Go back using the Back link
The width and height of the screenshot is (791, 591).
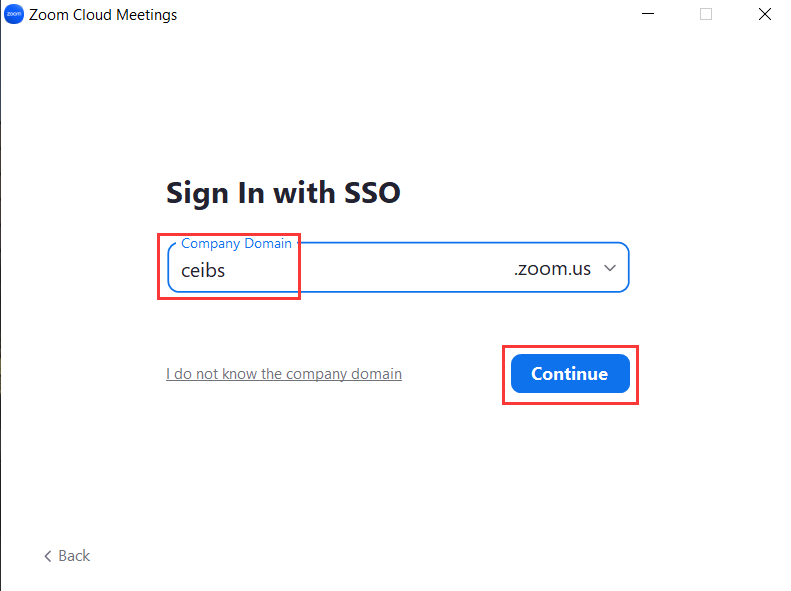(67, 556)
